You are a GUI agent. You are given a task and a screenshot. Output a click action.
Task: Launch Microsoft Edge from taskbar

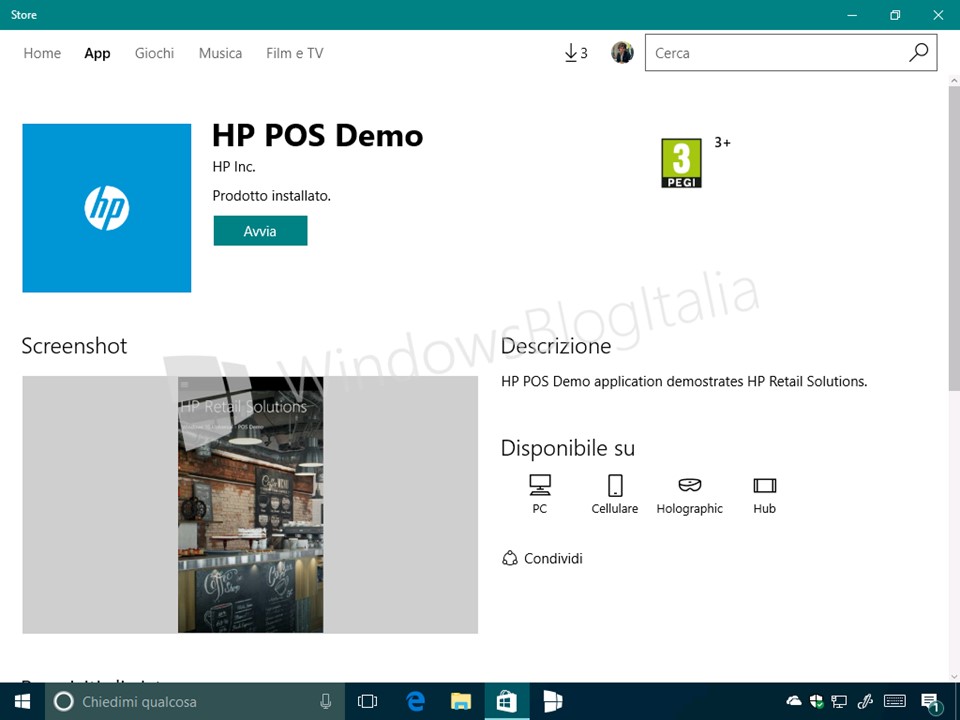click(x=415, y=702)
